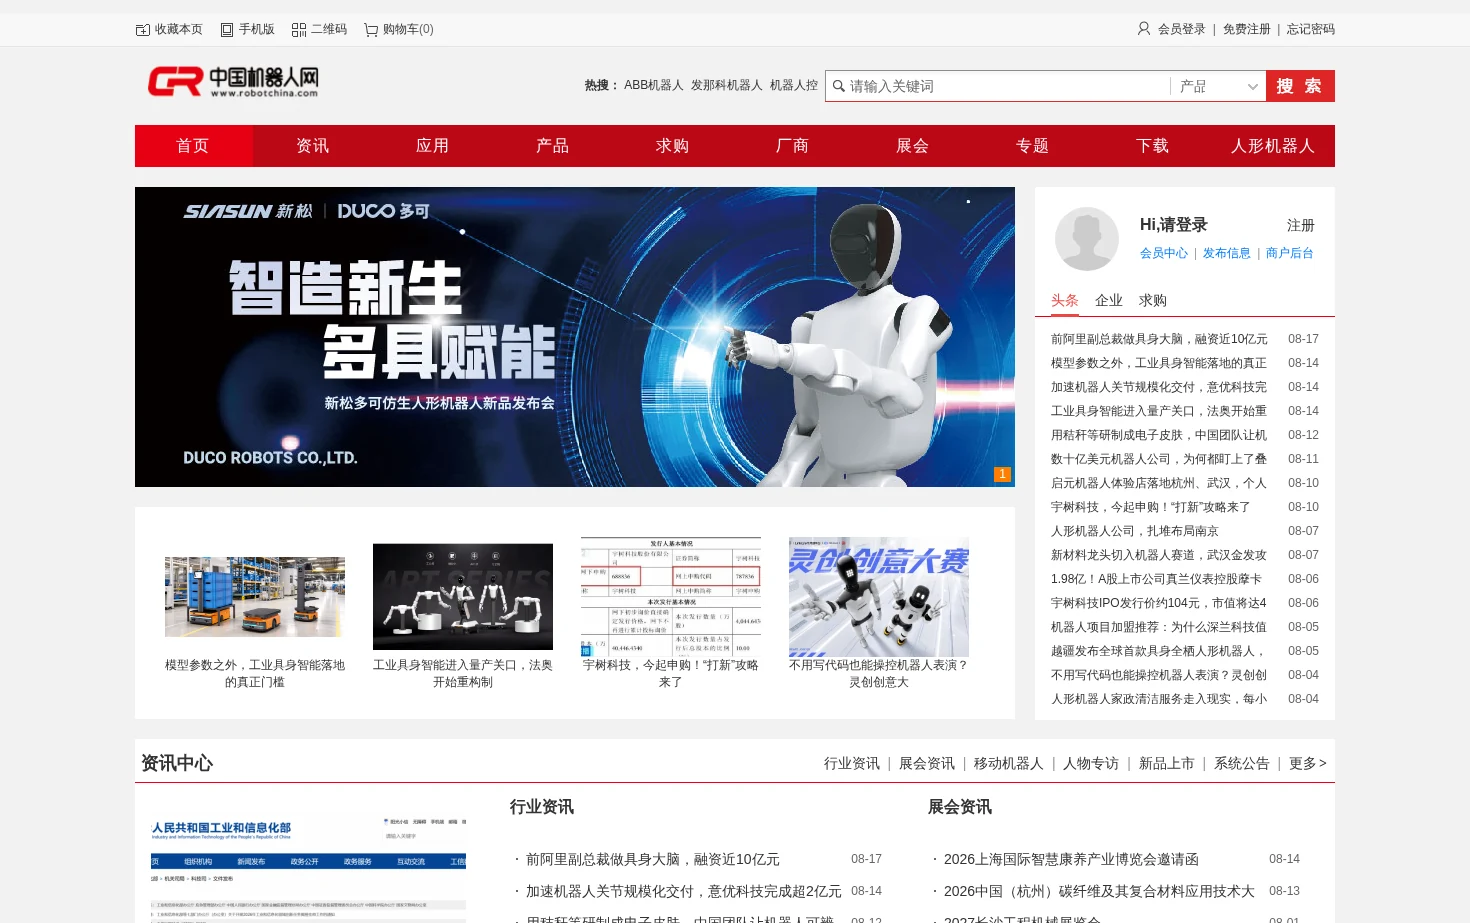Click hot search term 发那科机器人
1470x923 pixels.
pos(727,86)
